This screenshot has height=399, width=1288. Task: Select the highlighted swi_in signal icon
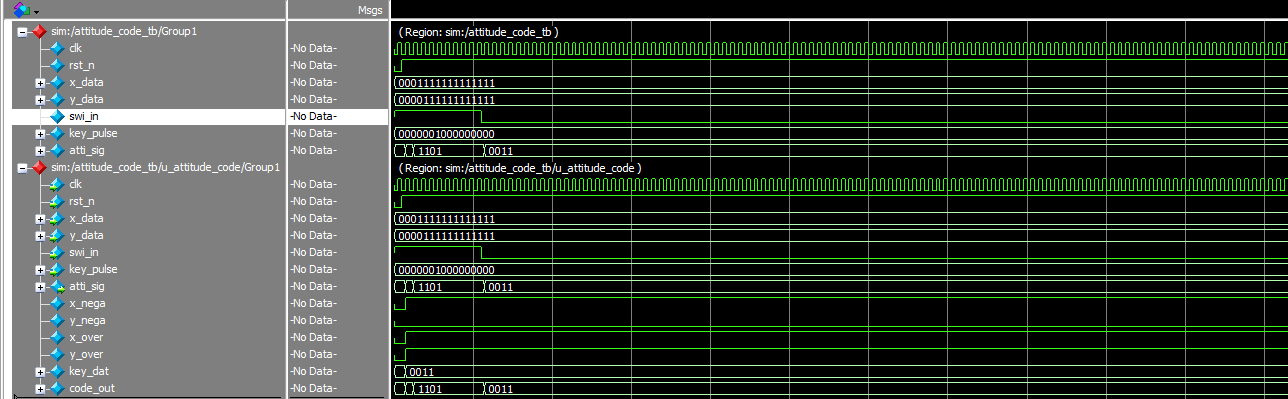57,116
